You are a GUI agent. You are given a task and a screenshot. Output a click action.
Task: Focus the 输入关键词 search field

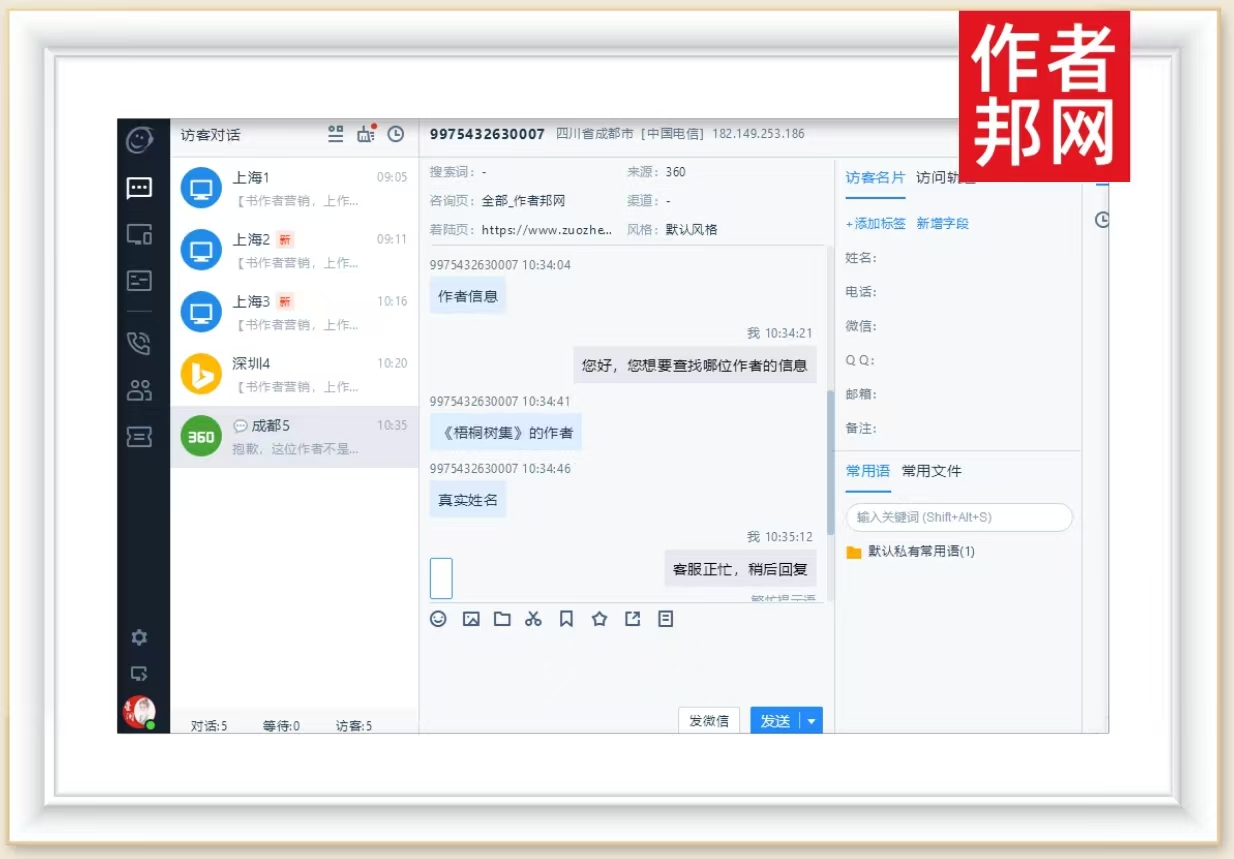click(958, 517)
